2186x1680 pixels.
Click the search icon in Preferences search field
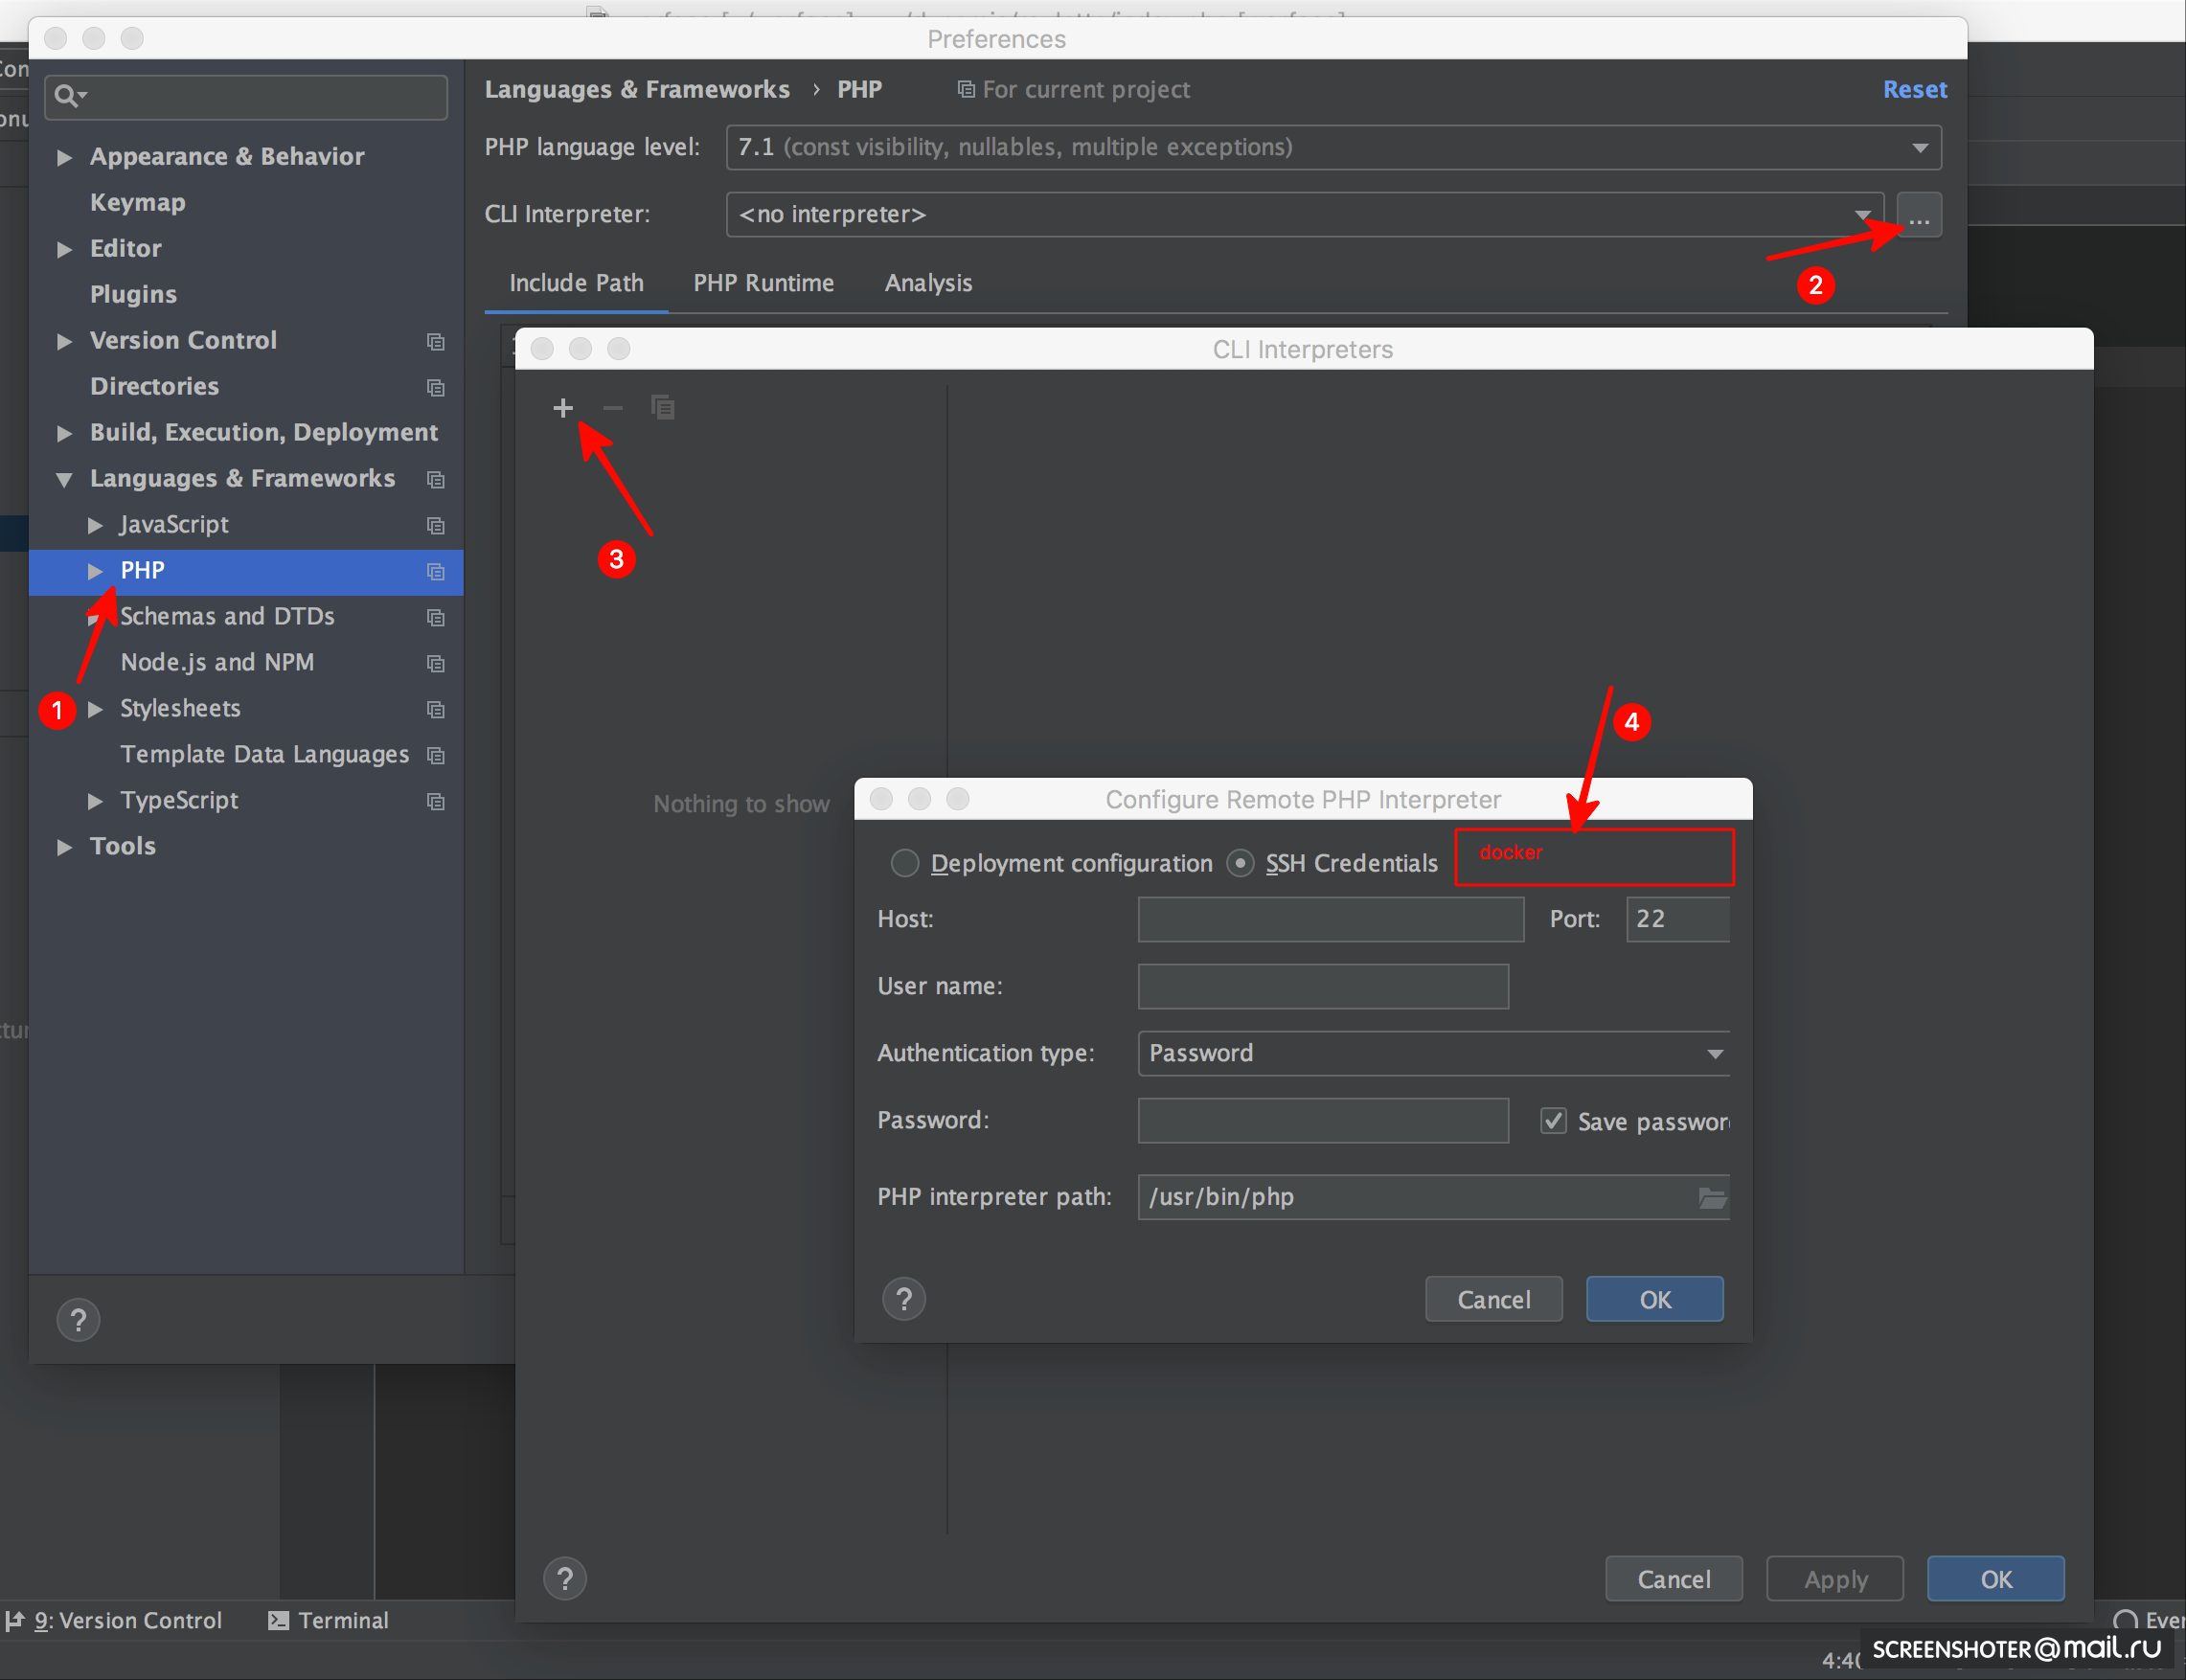[x=68, y=96]
